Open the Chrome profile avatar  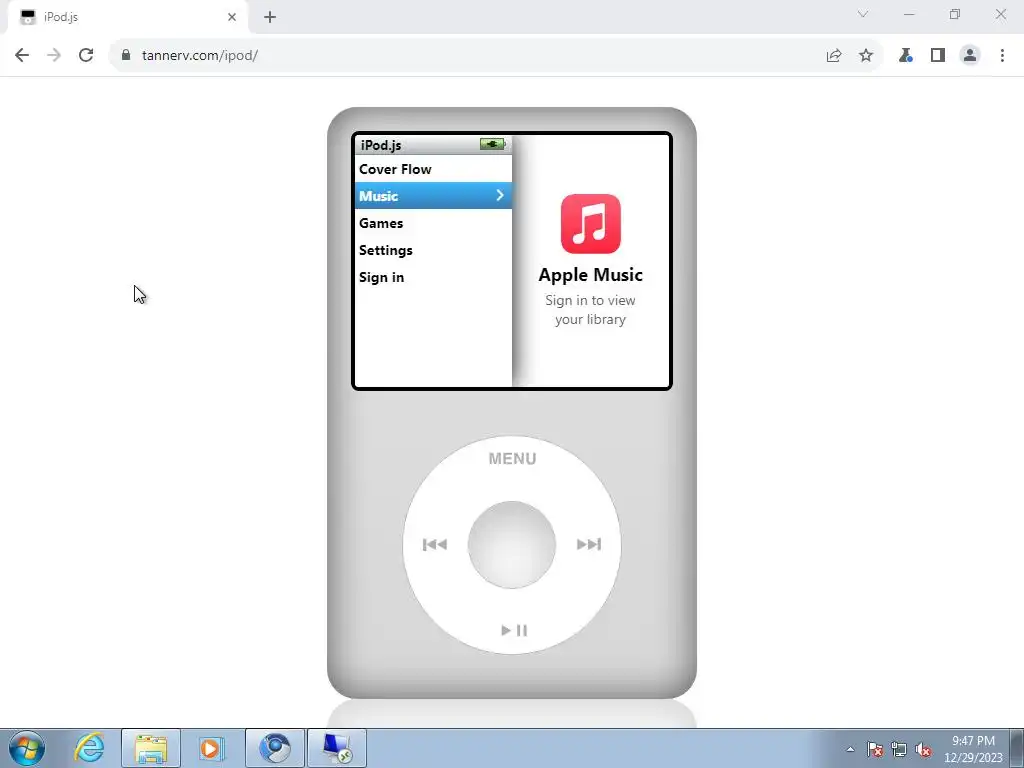(x=970, y=56)
